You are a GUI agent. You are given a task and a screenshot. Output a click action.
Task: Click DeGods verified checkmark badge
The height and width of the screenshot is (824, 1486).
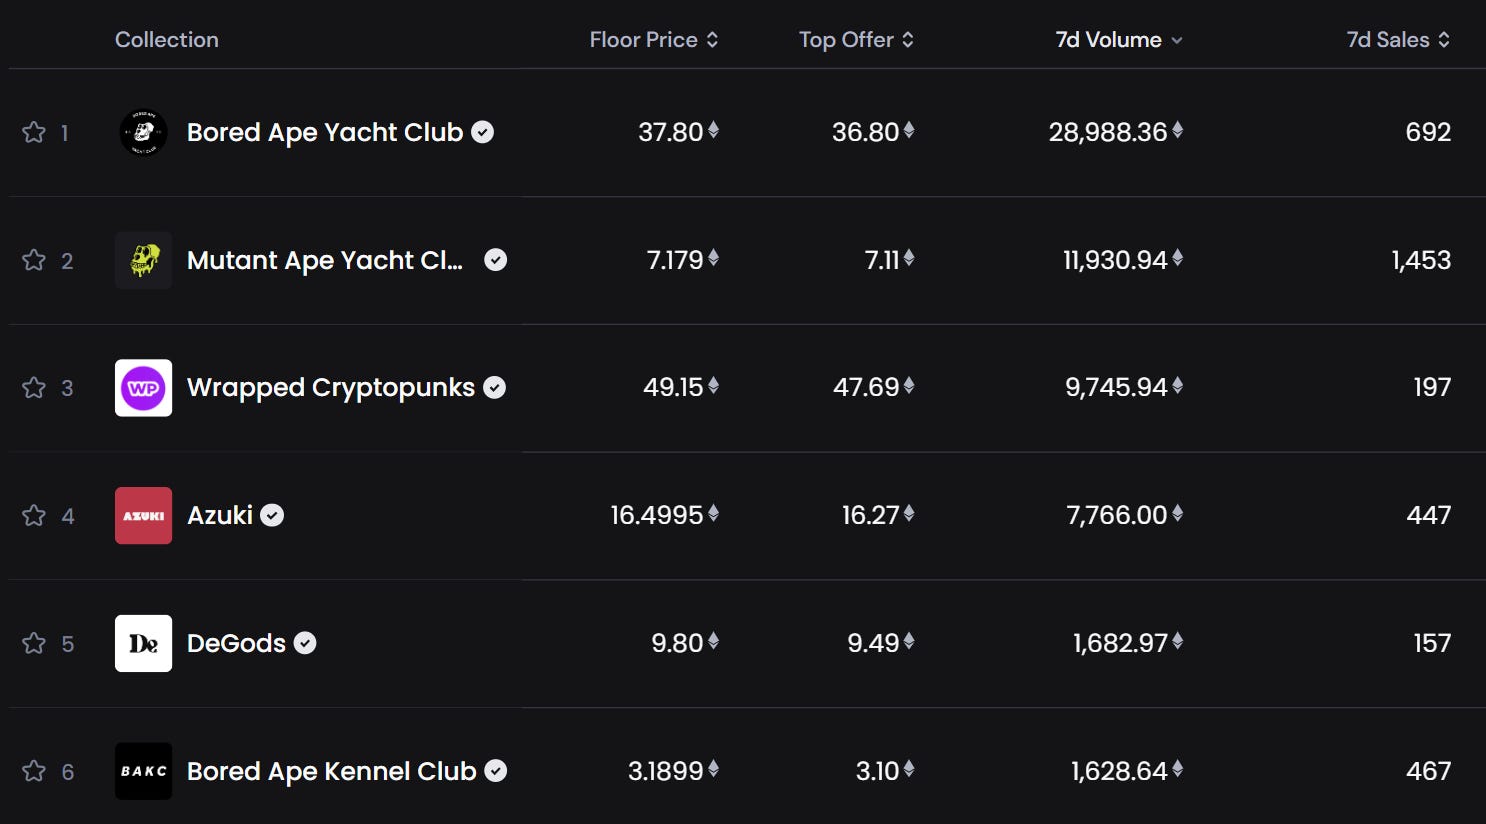click(x=305, y=643)
